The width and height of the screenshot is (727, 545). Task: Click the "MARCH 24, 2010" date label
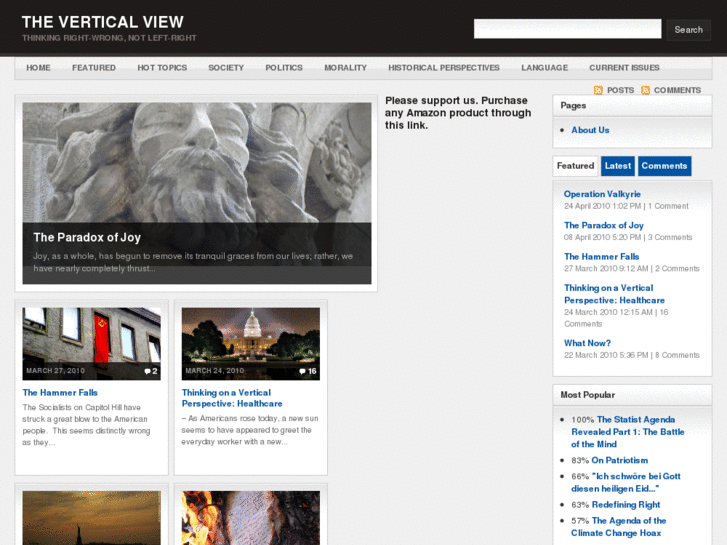(x=214, y=371)
